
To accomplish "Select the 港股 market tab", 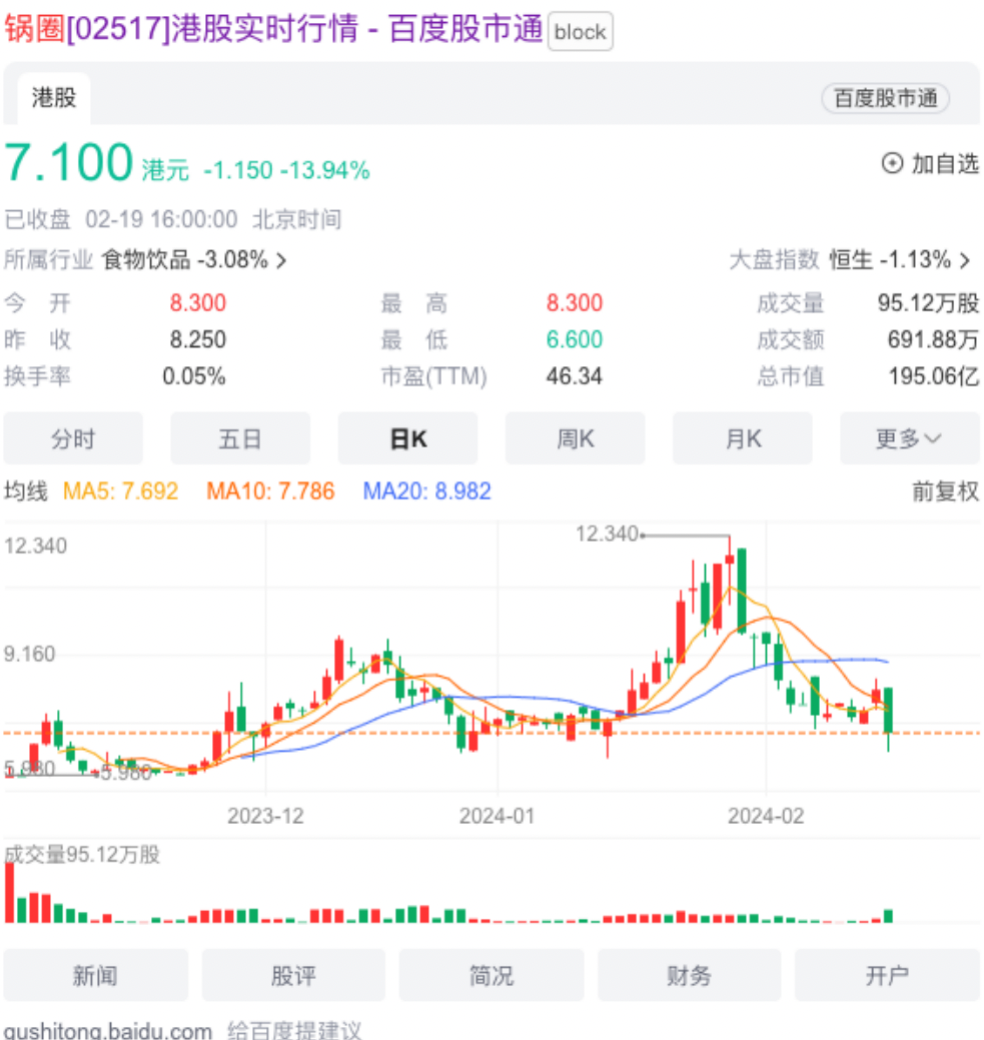I will click(54, 98).
